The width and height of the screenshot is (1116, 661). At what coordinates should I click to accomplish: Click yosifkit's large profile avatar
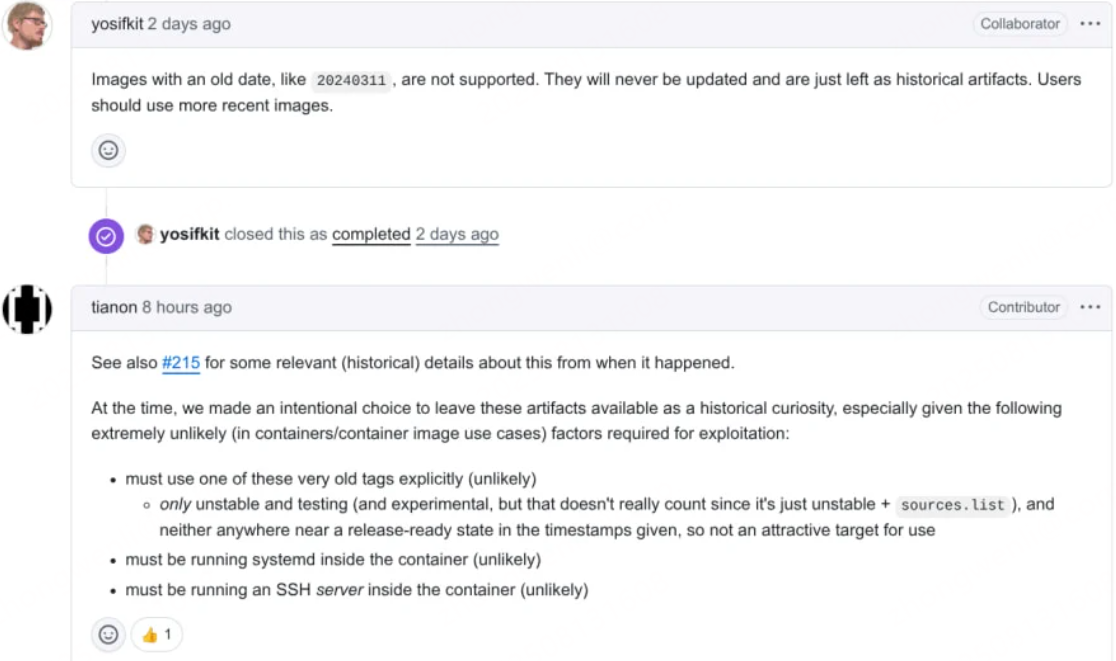[27, 26]
